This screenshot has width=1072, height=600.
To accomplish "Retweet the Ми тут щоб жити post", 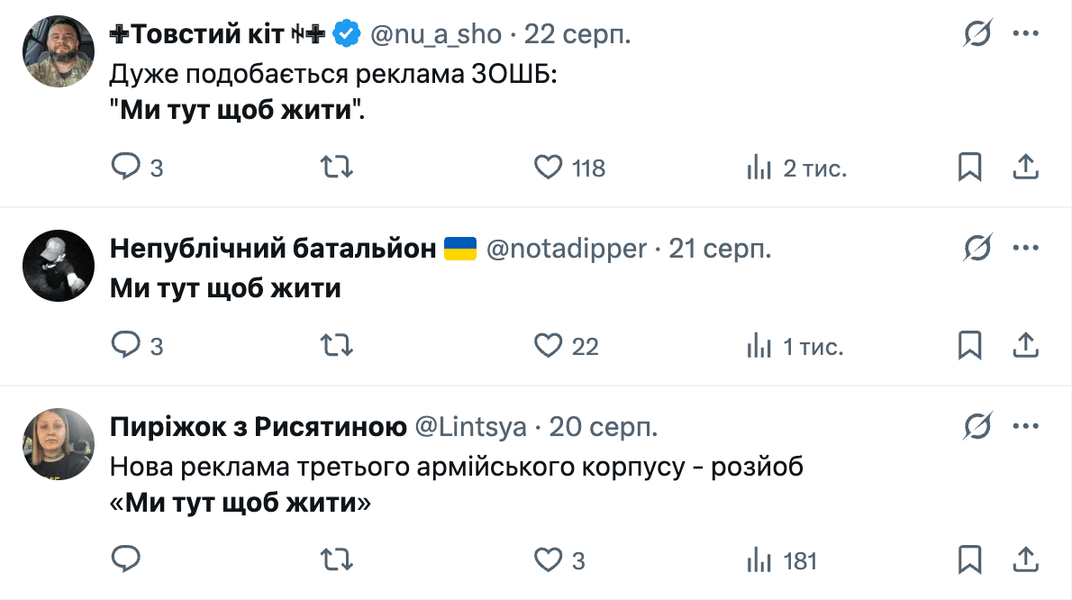I will coord(336,345).
